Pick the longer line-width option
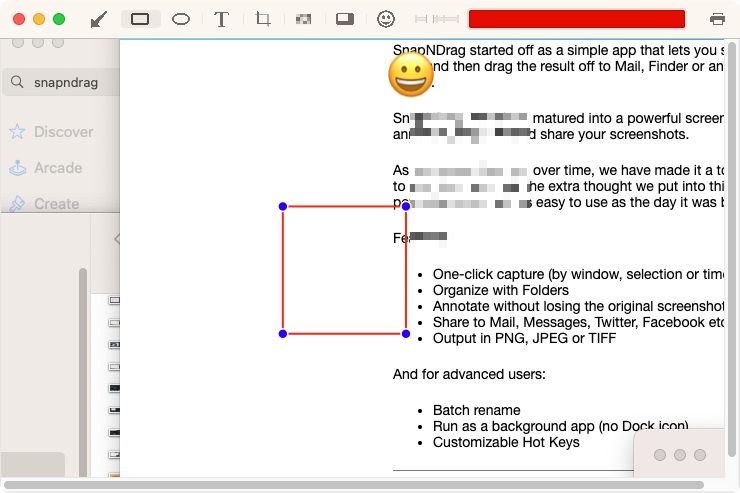Screen dimensions: 740x493 tap(446, 19)
